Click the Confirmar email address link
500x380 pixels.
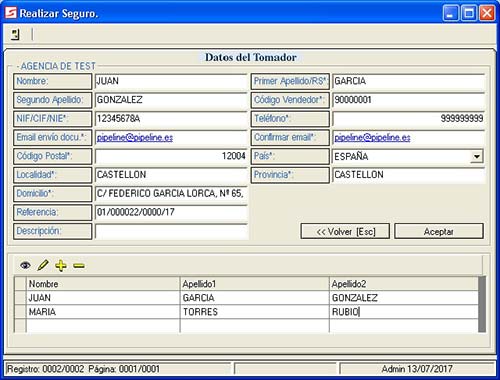point(372,138)
